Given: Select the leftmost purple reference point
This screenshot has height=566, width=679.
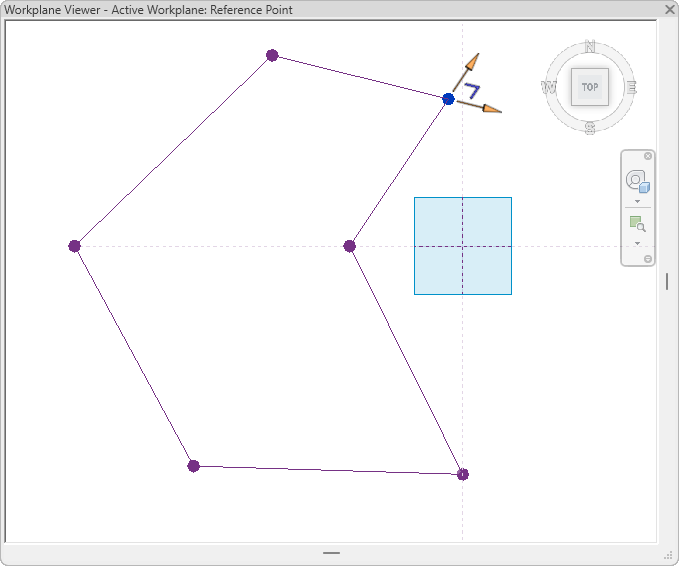Looking at the screenshot, I should 74,246.
